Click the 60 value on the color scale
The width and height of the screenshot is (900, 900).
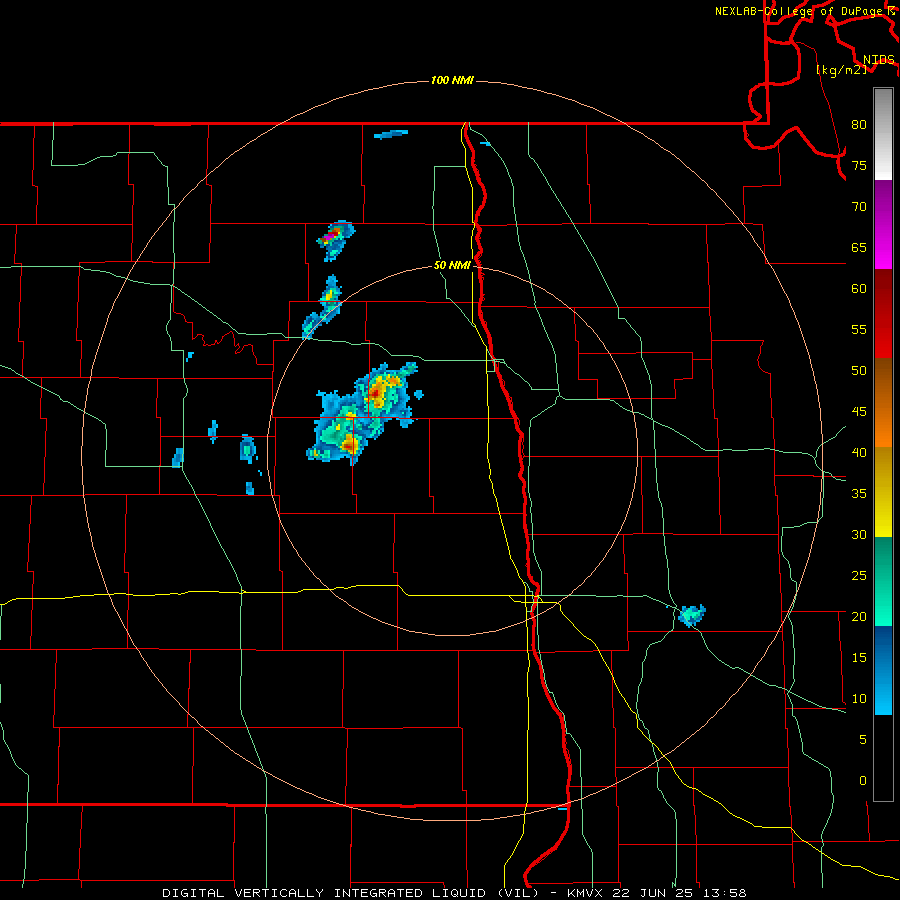click(x=859, y=289)
